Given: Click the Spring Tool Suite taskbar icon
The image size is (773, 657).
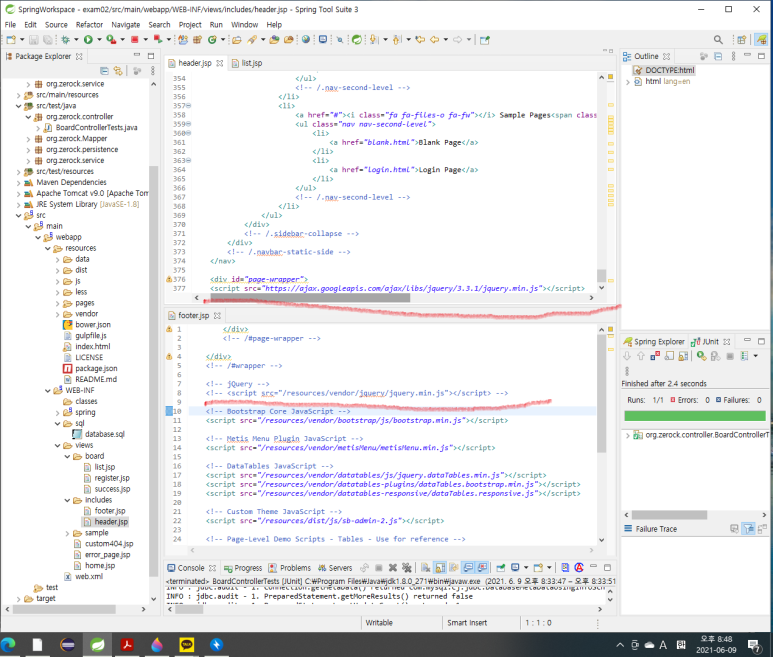Looking at the screenshot, I should [98, 644].
